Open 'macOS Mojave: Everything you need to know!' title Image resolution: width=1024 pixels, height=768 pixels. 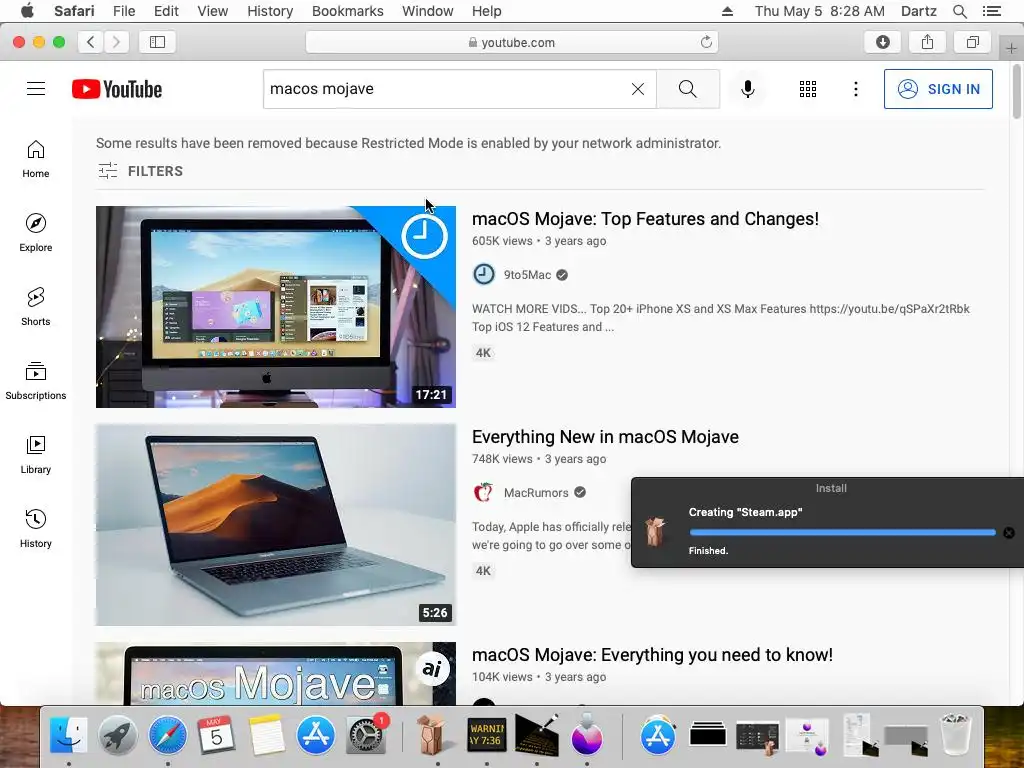(x=652, y=655)
